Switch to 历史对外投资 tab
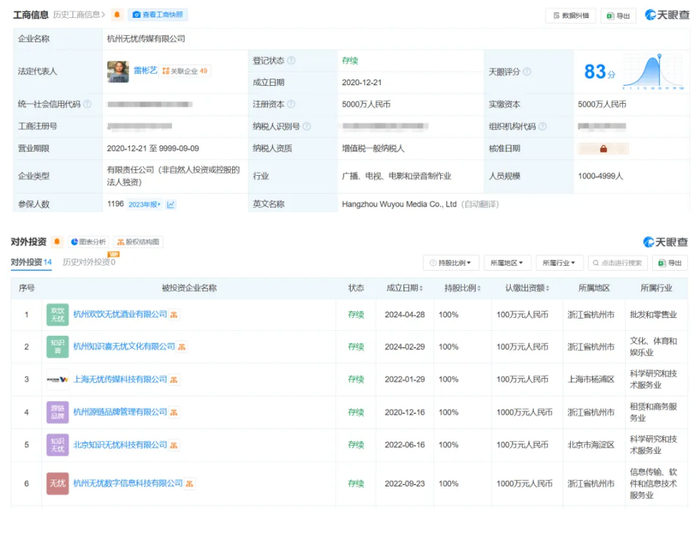 coord(88,263)
